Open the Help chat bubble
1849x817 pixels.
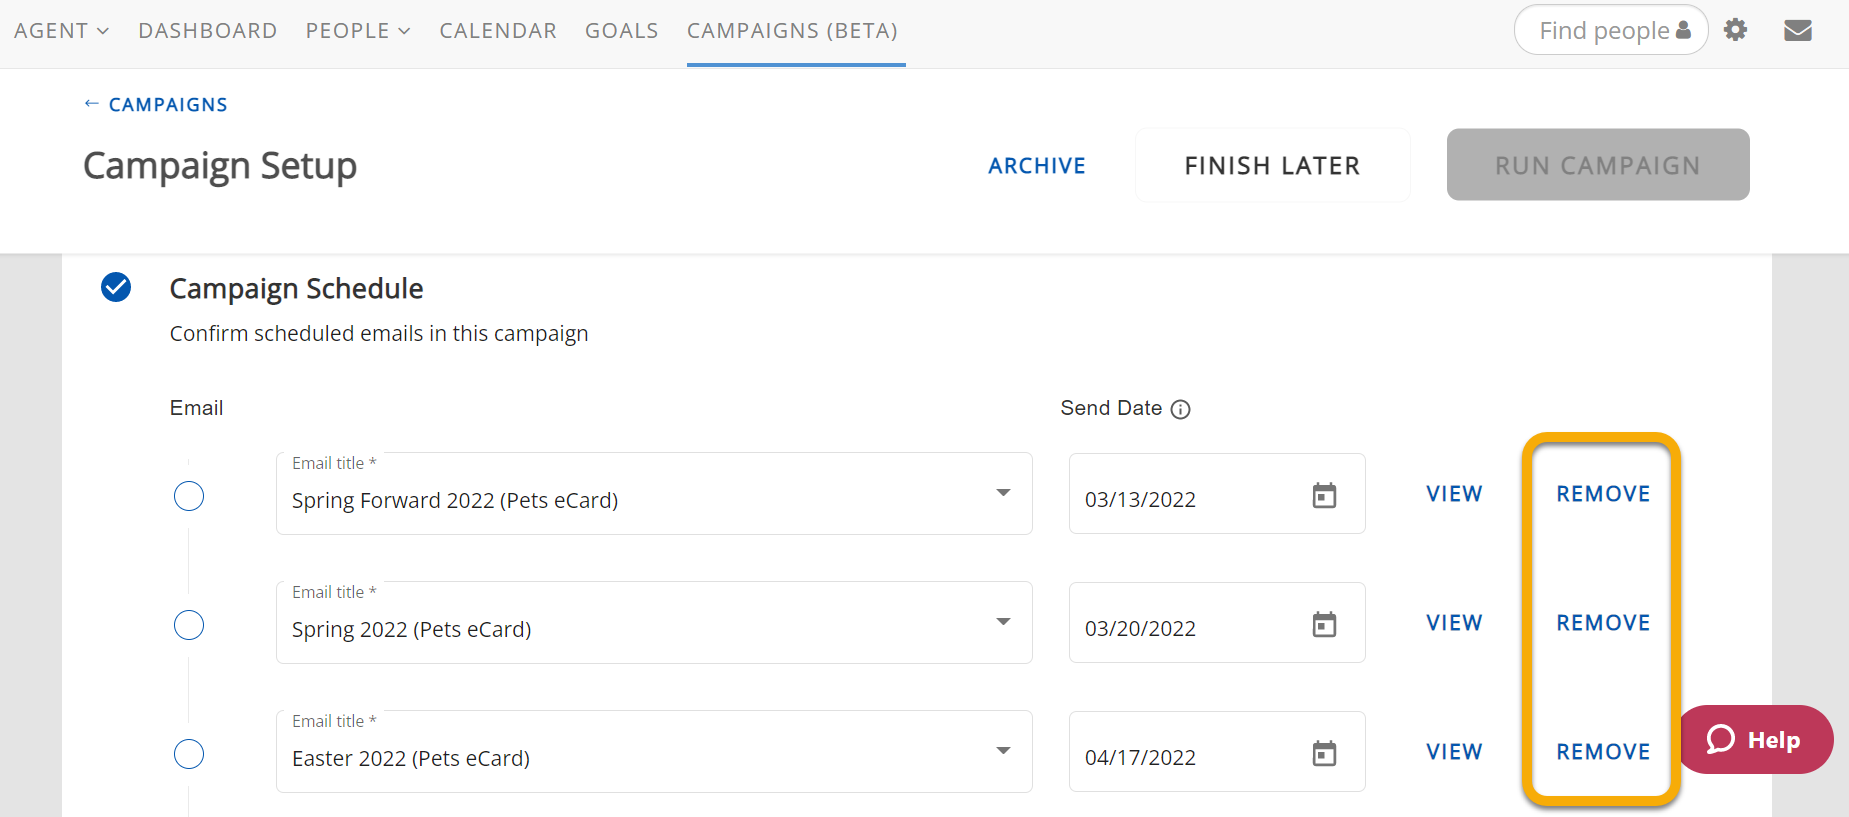coord(1754,740)
